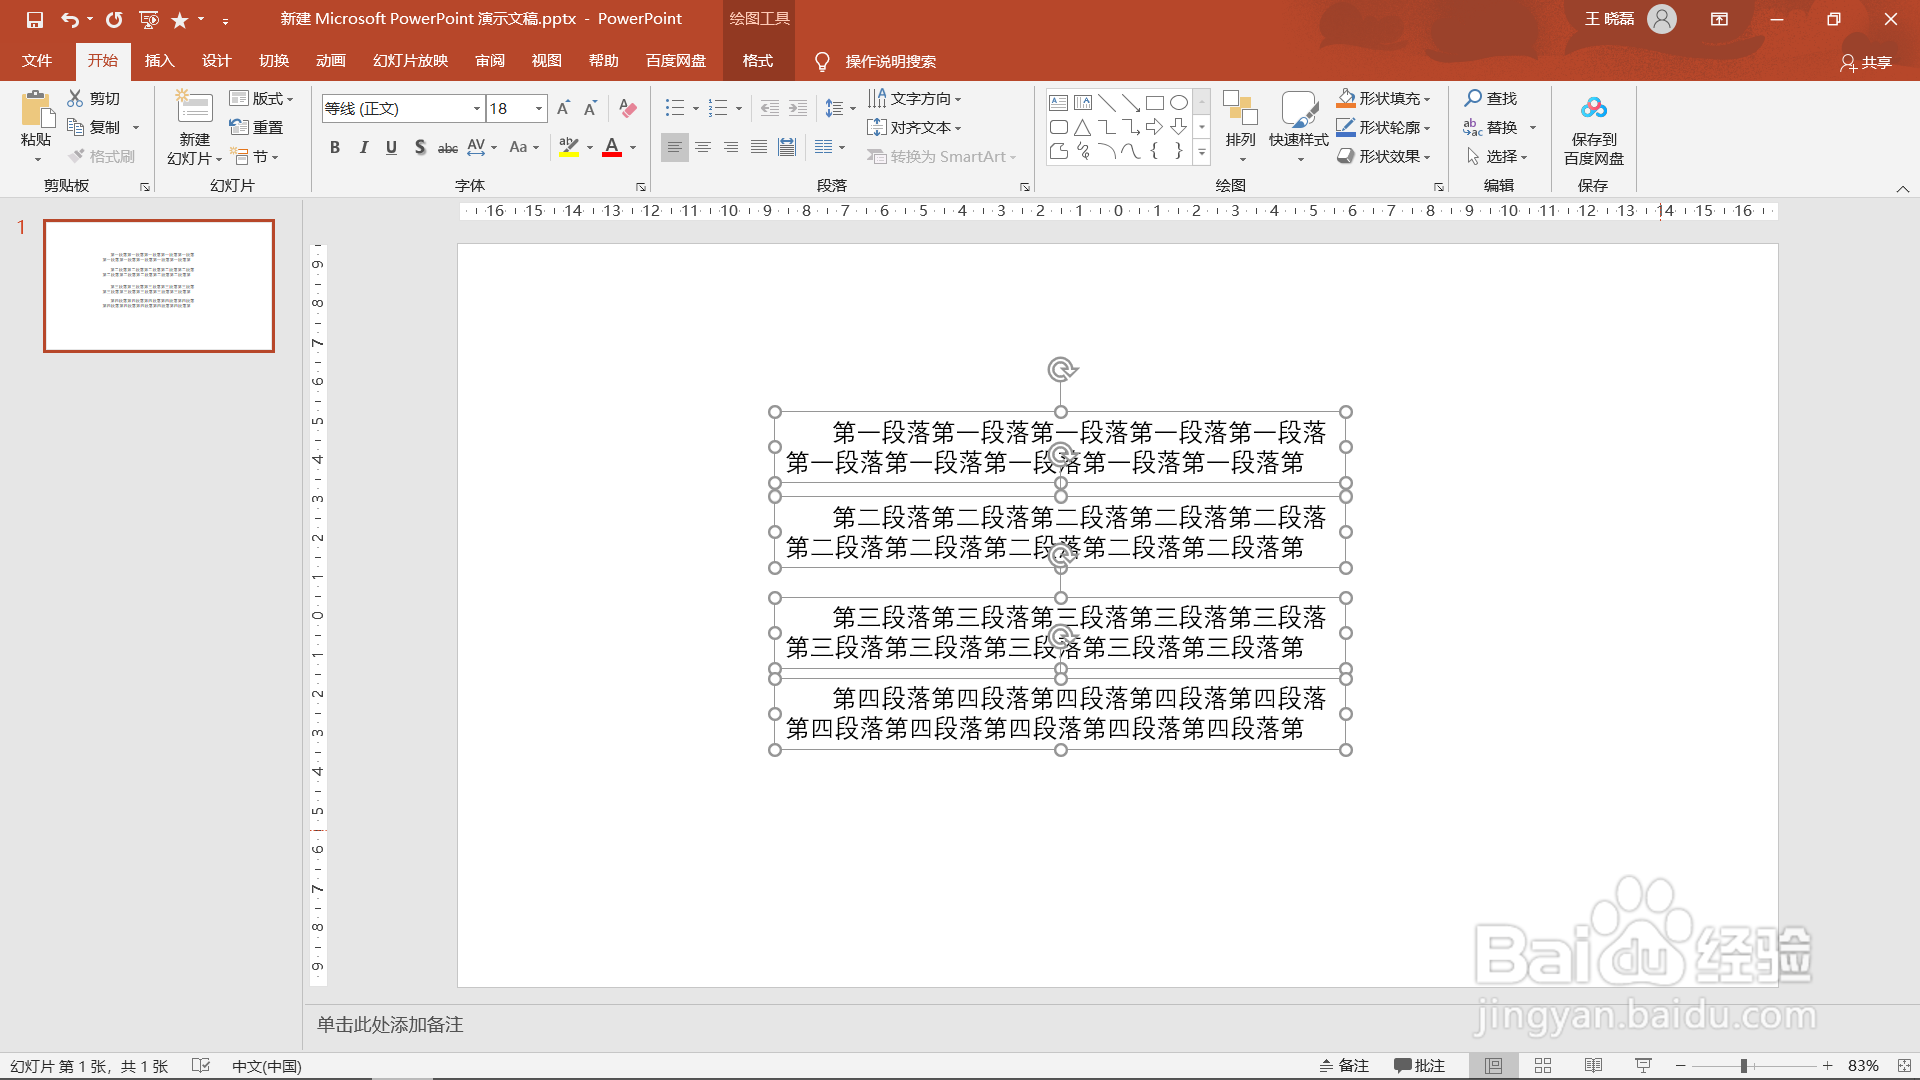
Task: Select left text alignment
Action: 675,147
